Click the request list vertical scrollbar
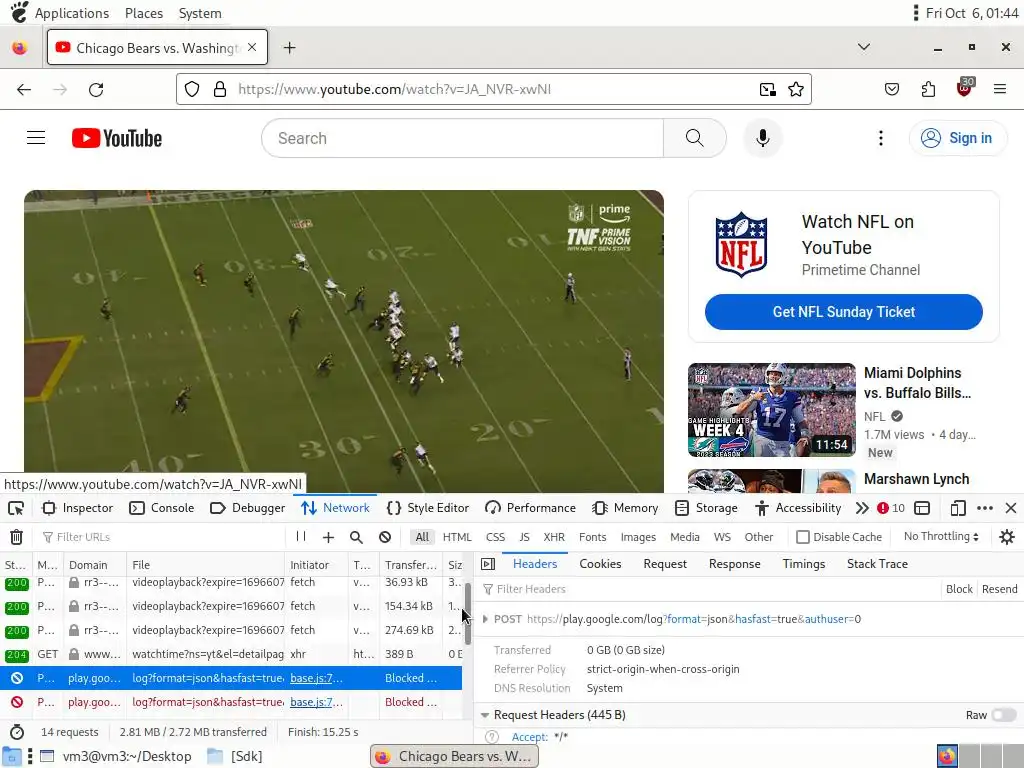The width and height of the screenshot is (1024, 768). 468,614
